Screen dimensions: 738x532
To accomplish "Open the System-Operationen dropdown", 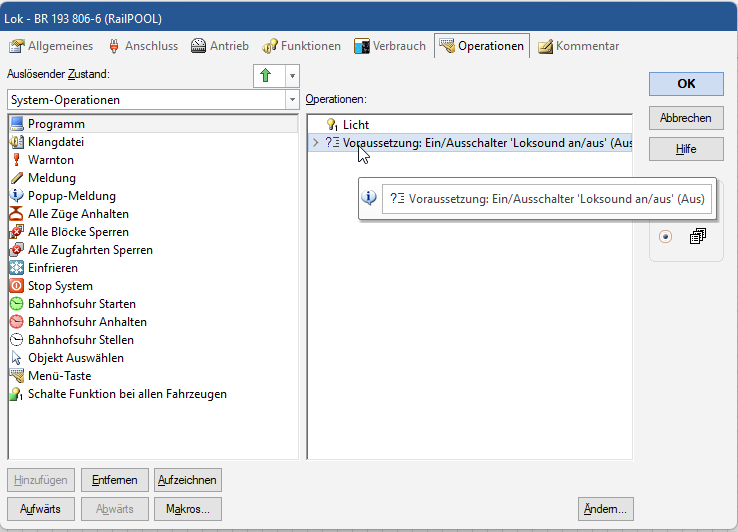I will (292, 100).
